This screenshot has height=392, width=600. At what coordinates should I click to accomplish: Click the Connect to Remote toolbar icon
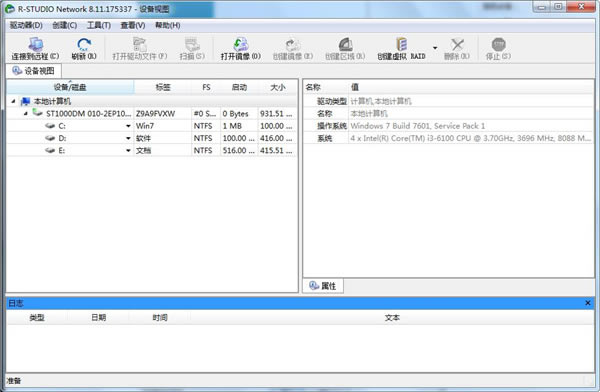point(36,44)
